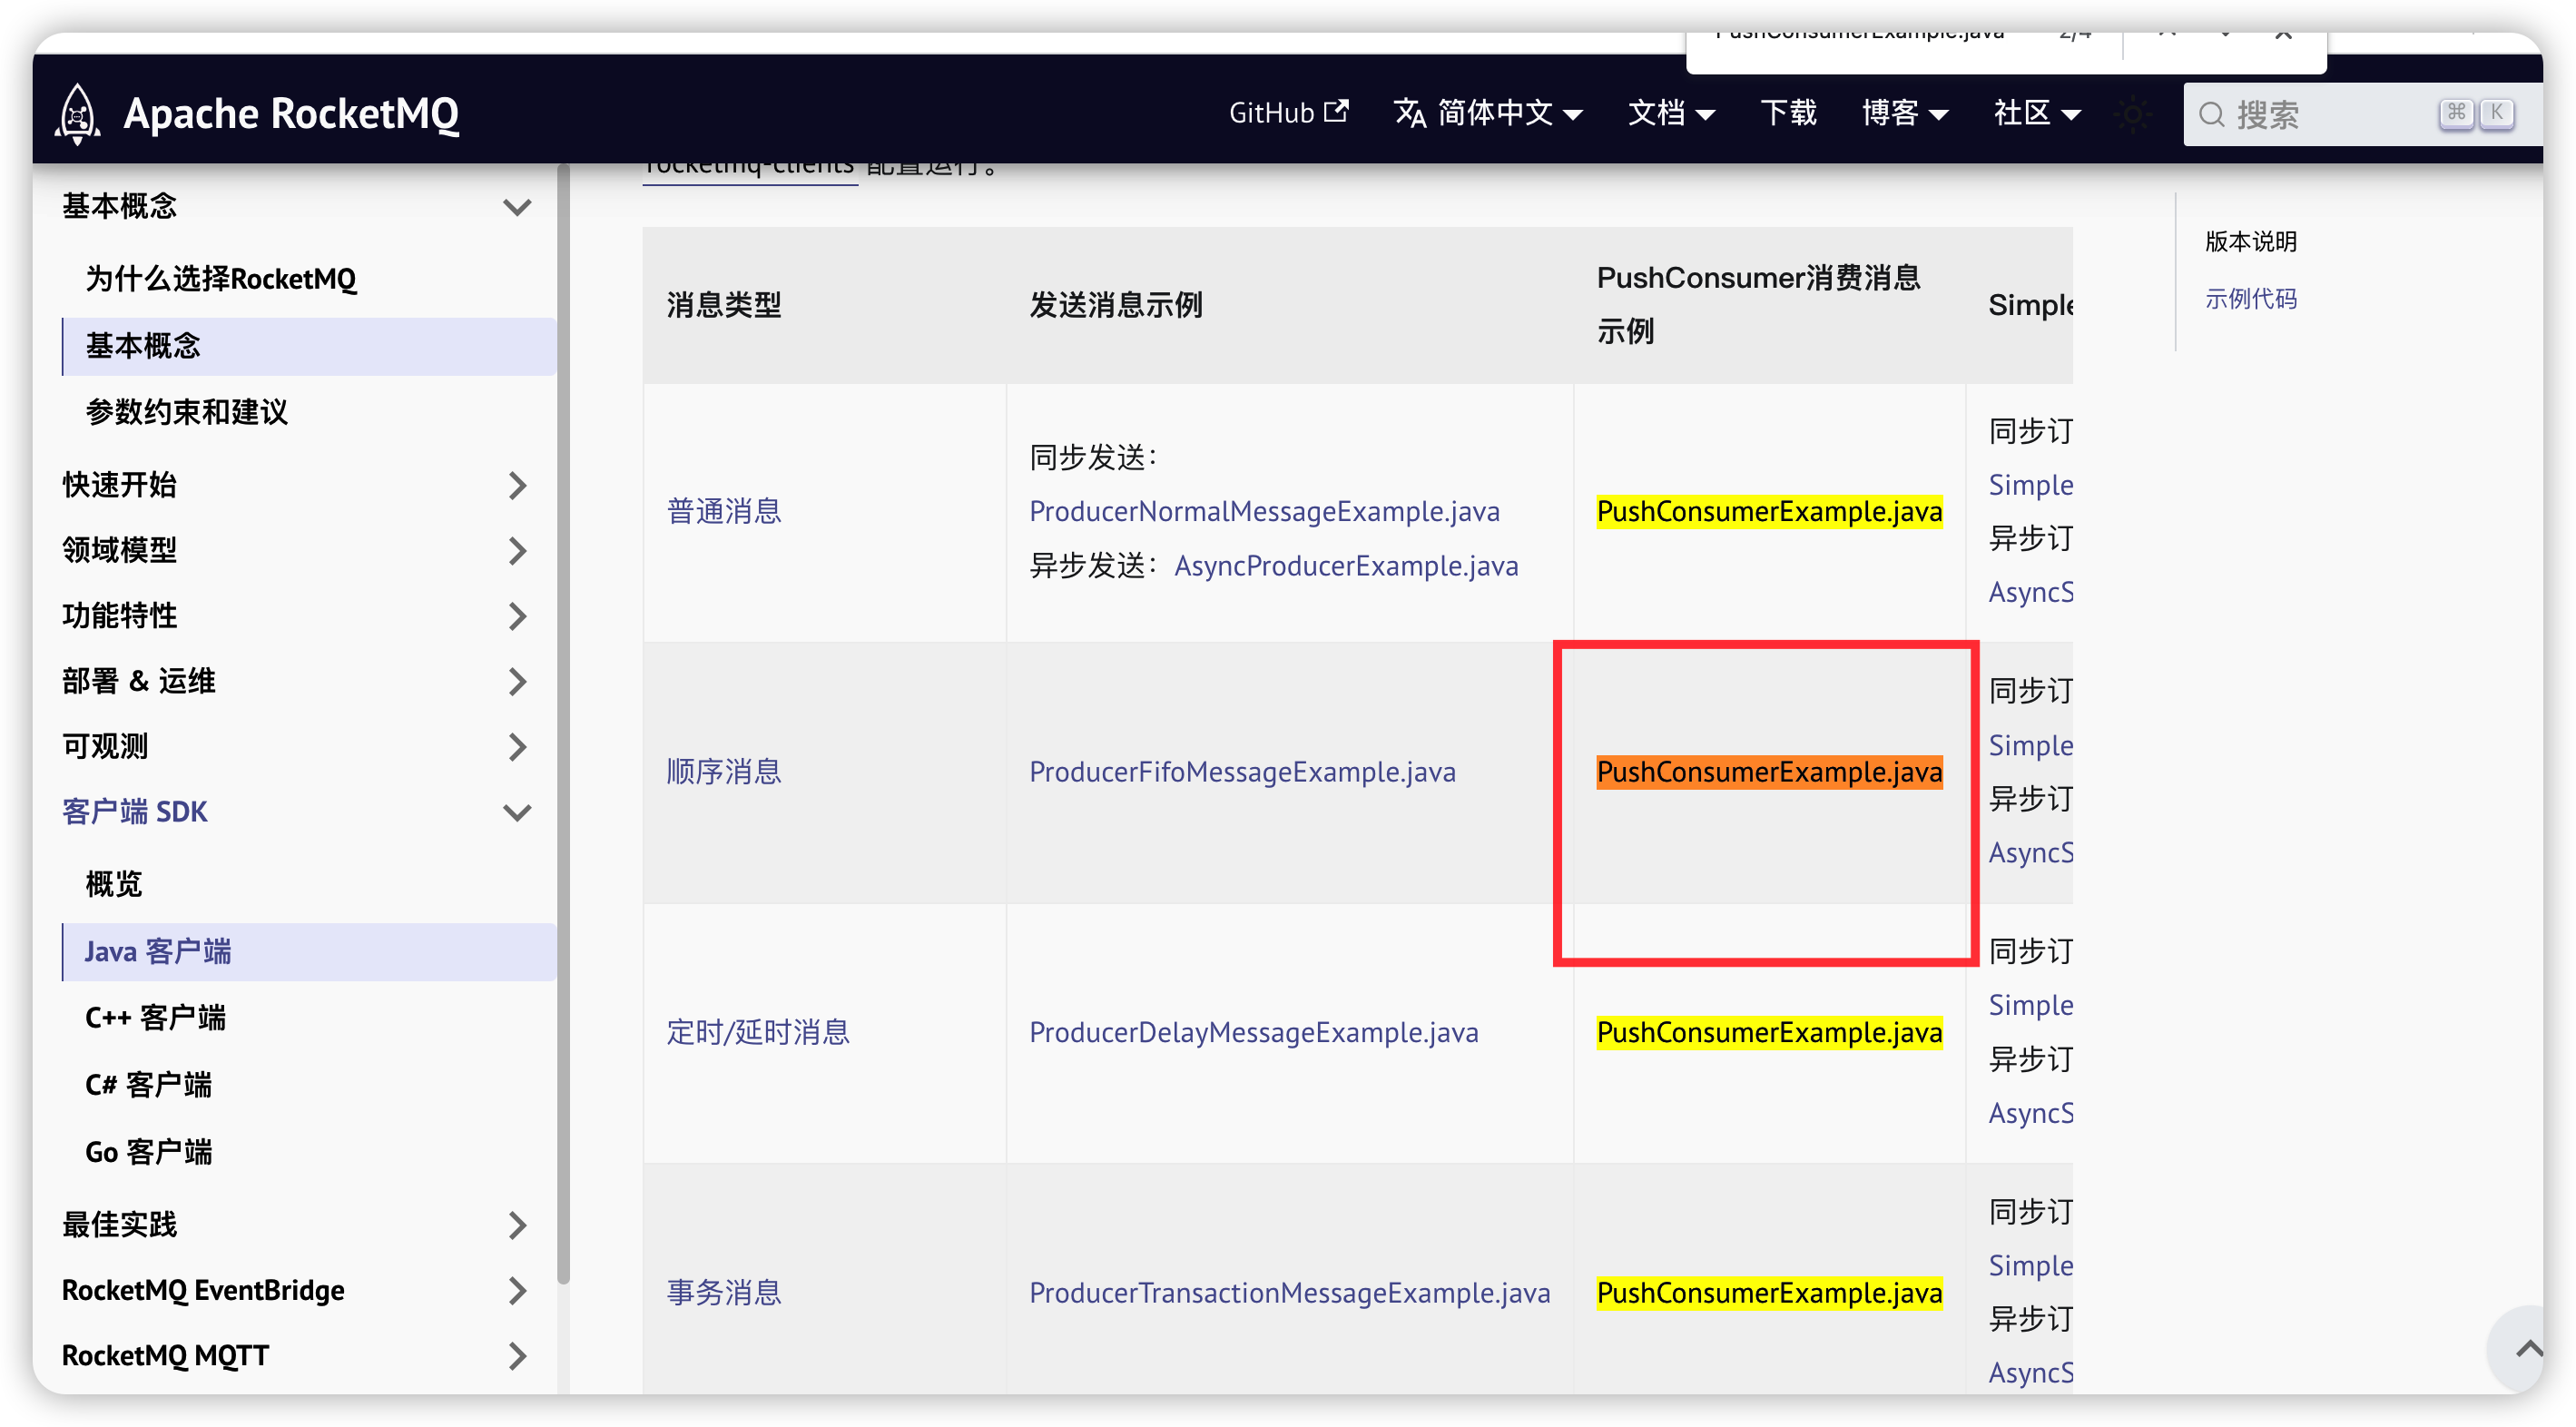This screenshot has width=2576, height=1427.
Task: Open C++ 客户端 sidebar page
Action: 156,1018
